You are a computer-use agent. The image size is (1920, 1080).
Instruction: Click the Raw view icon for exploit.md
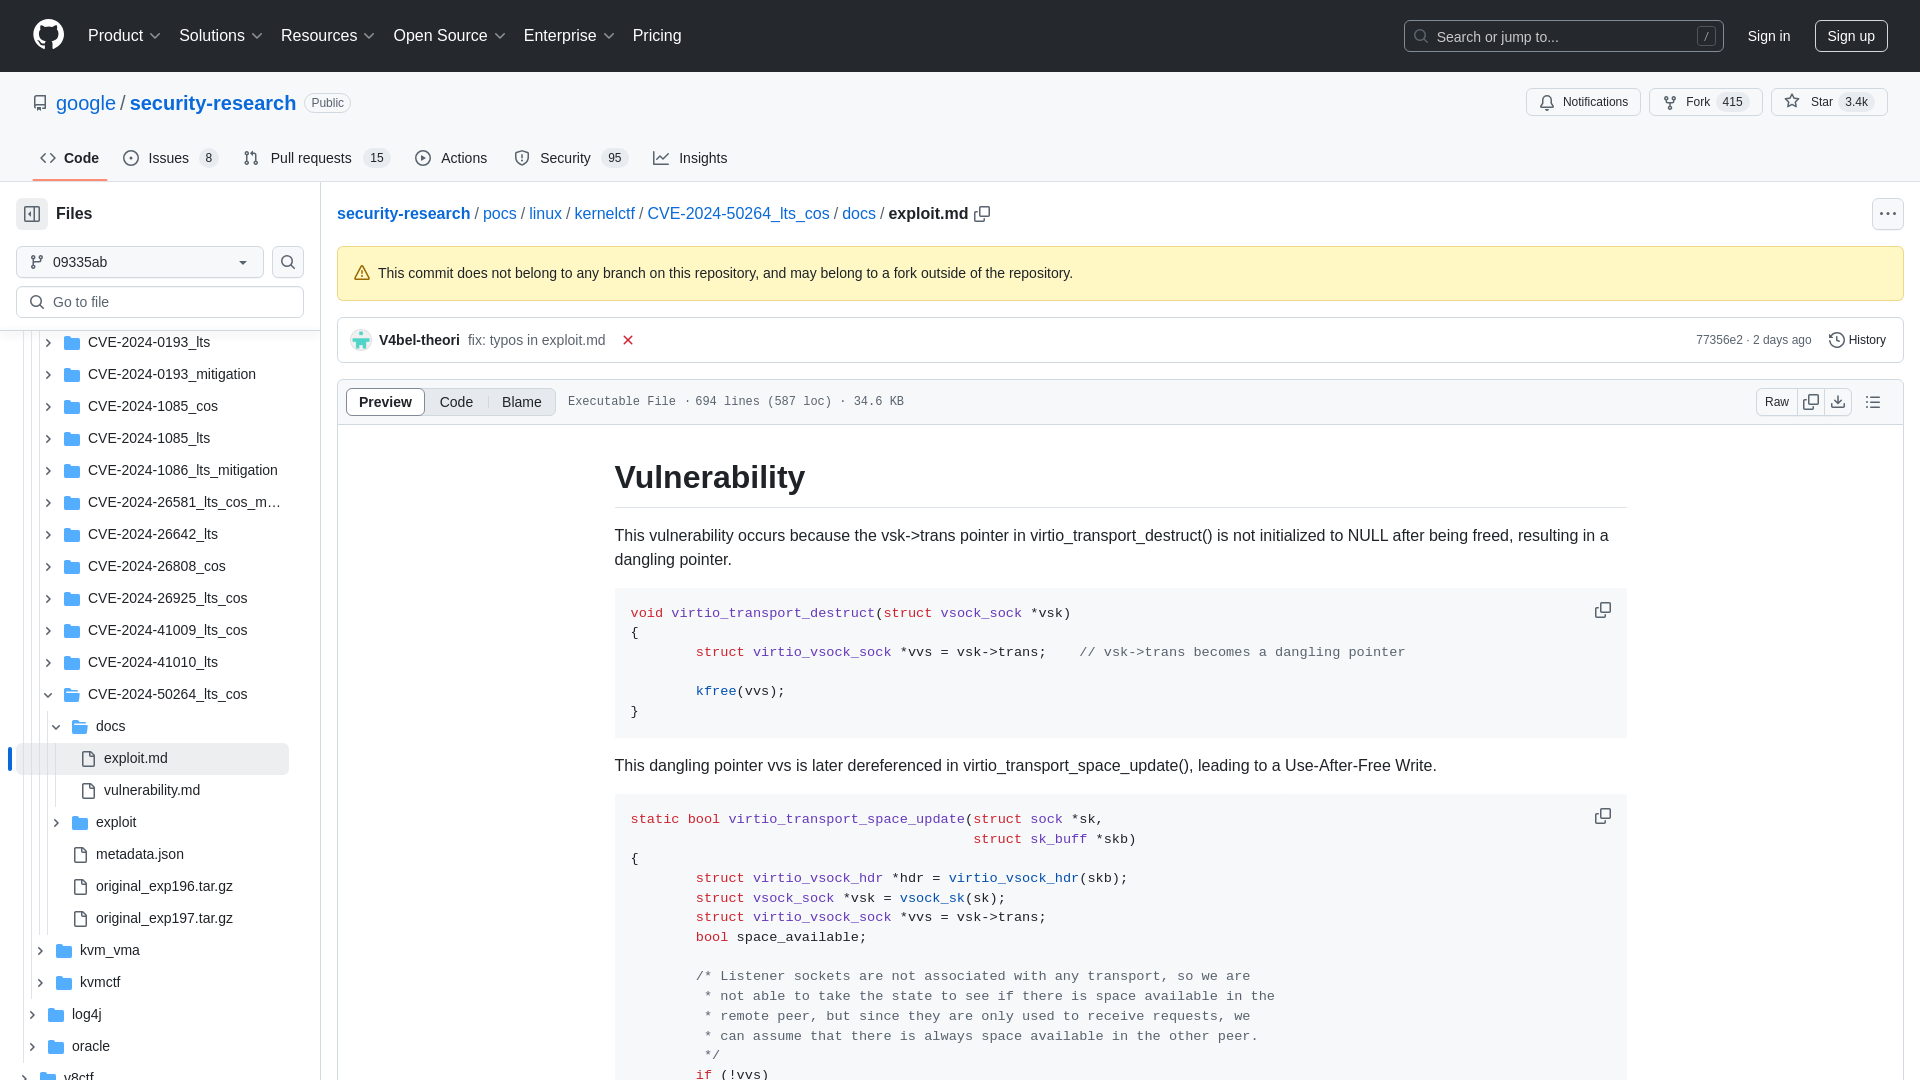coord(1776,401)
